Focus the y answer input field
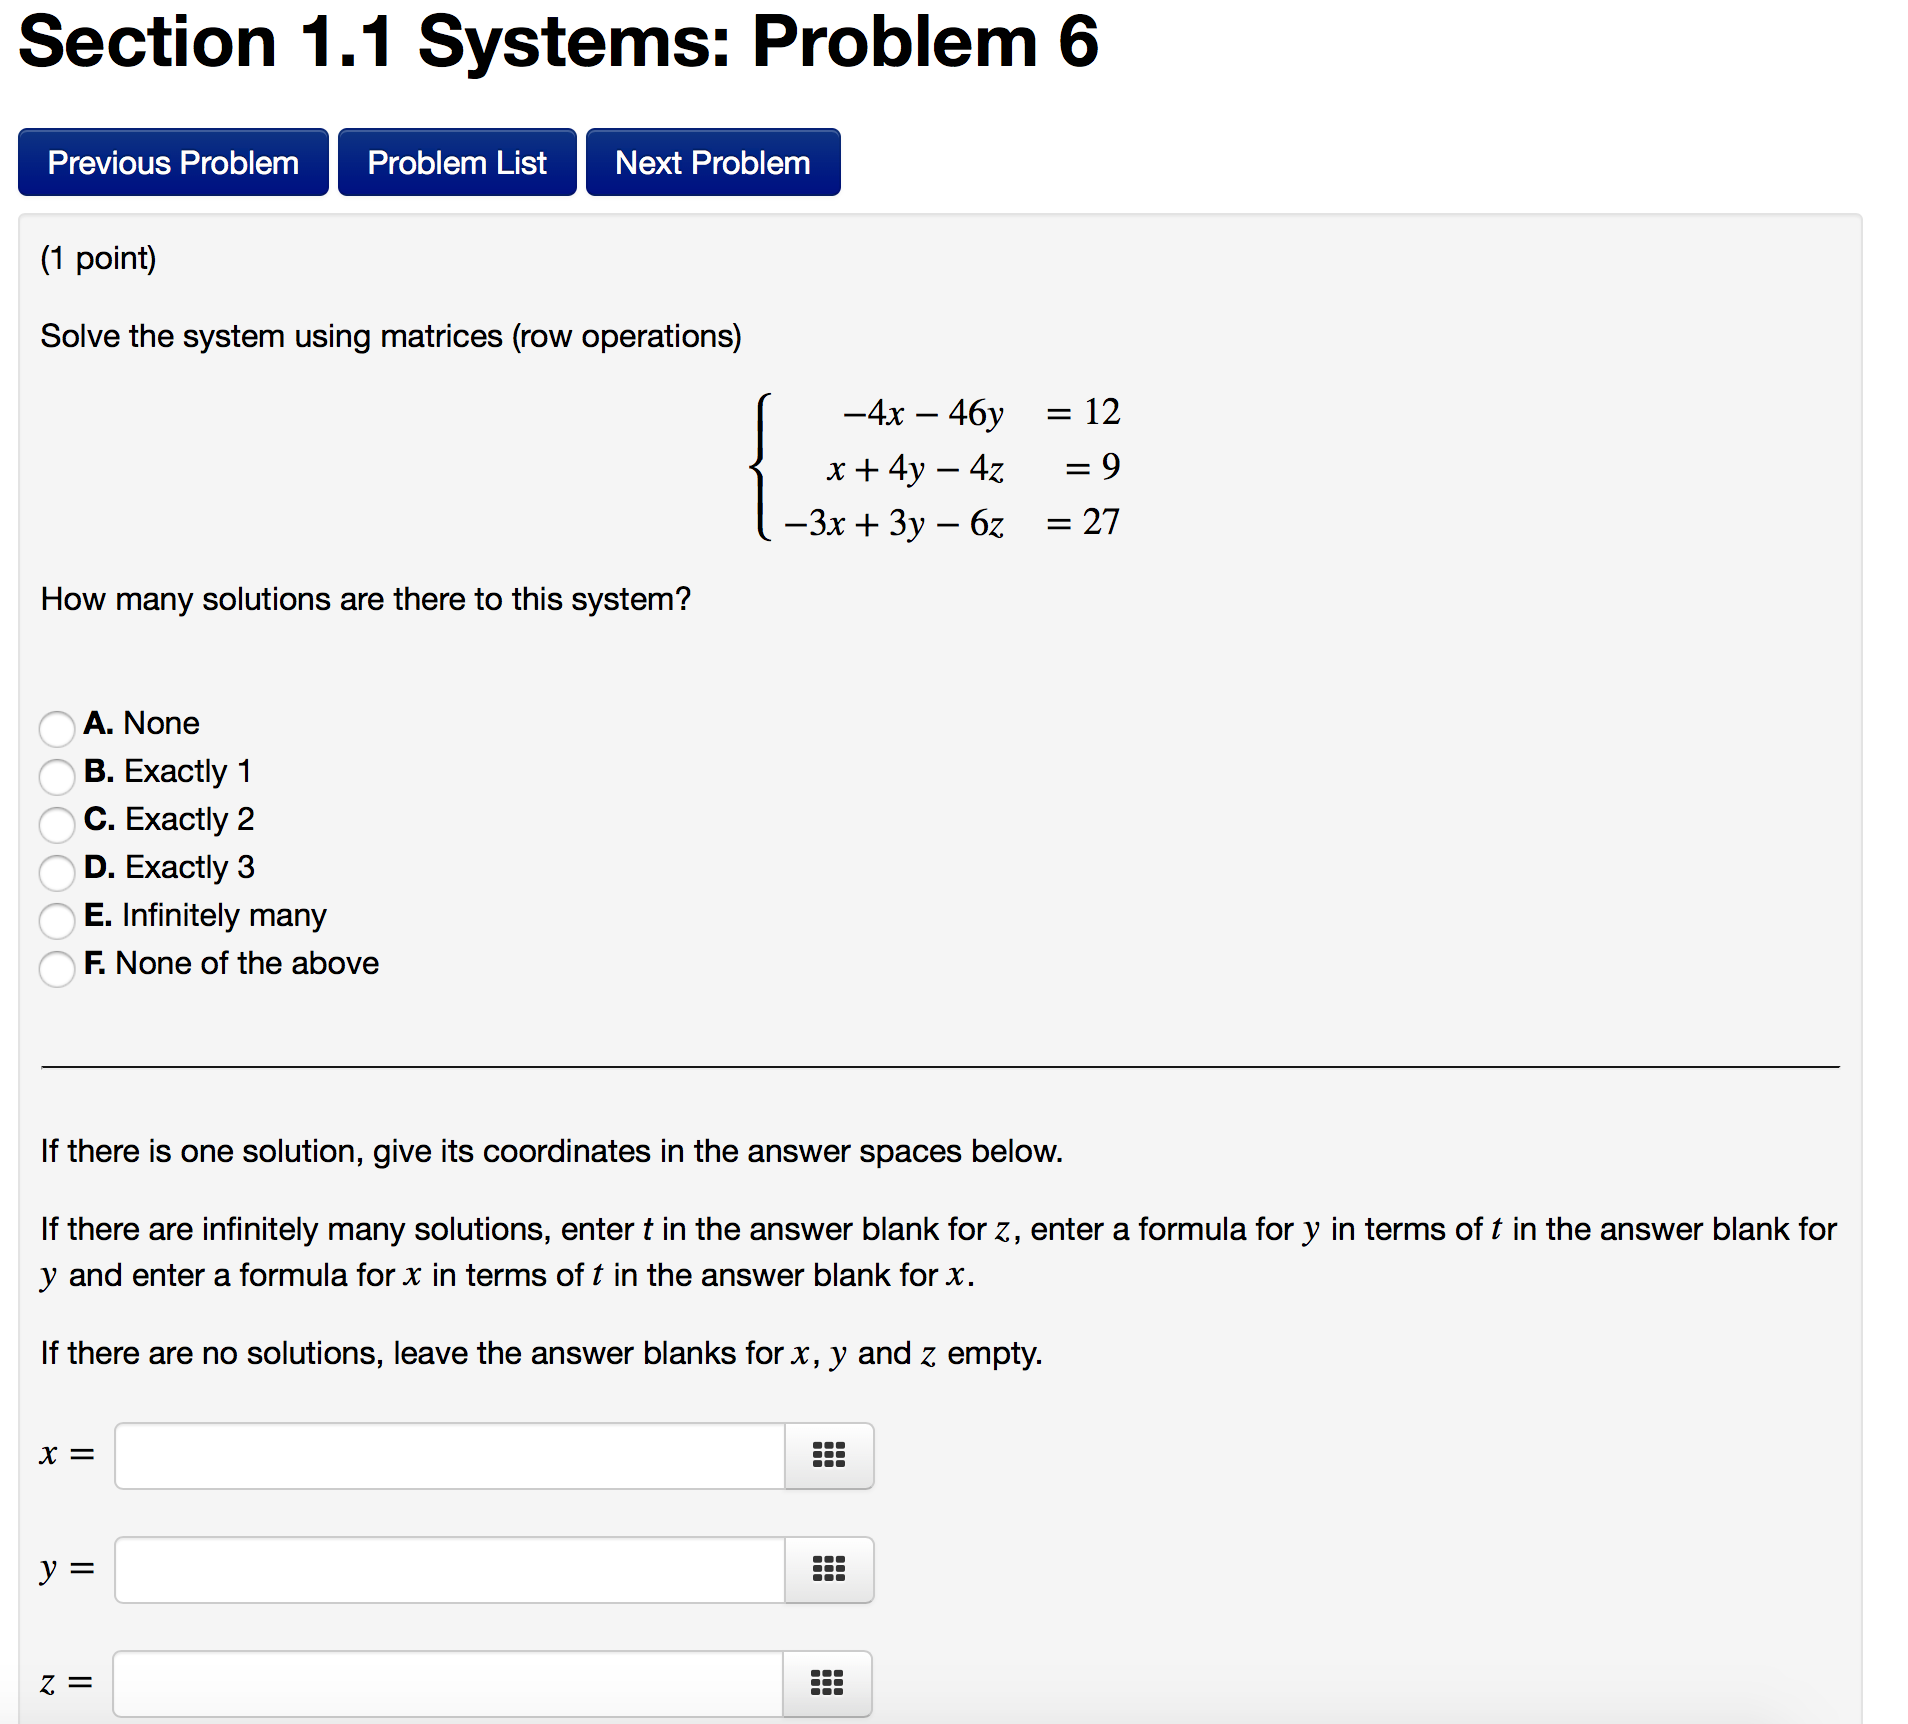Image resolution: width=1908 pixels, height=1724 pixels. 450,1569
